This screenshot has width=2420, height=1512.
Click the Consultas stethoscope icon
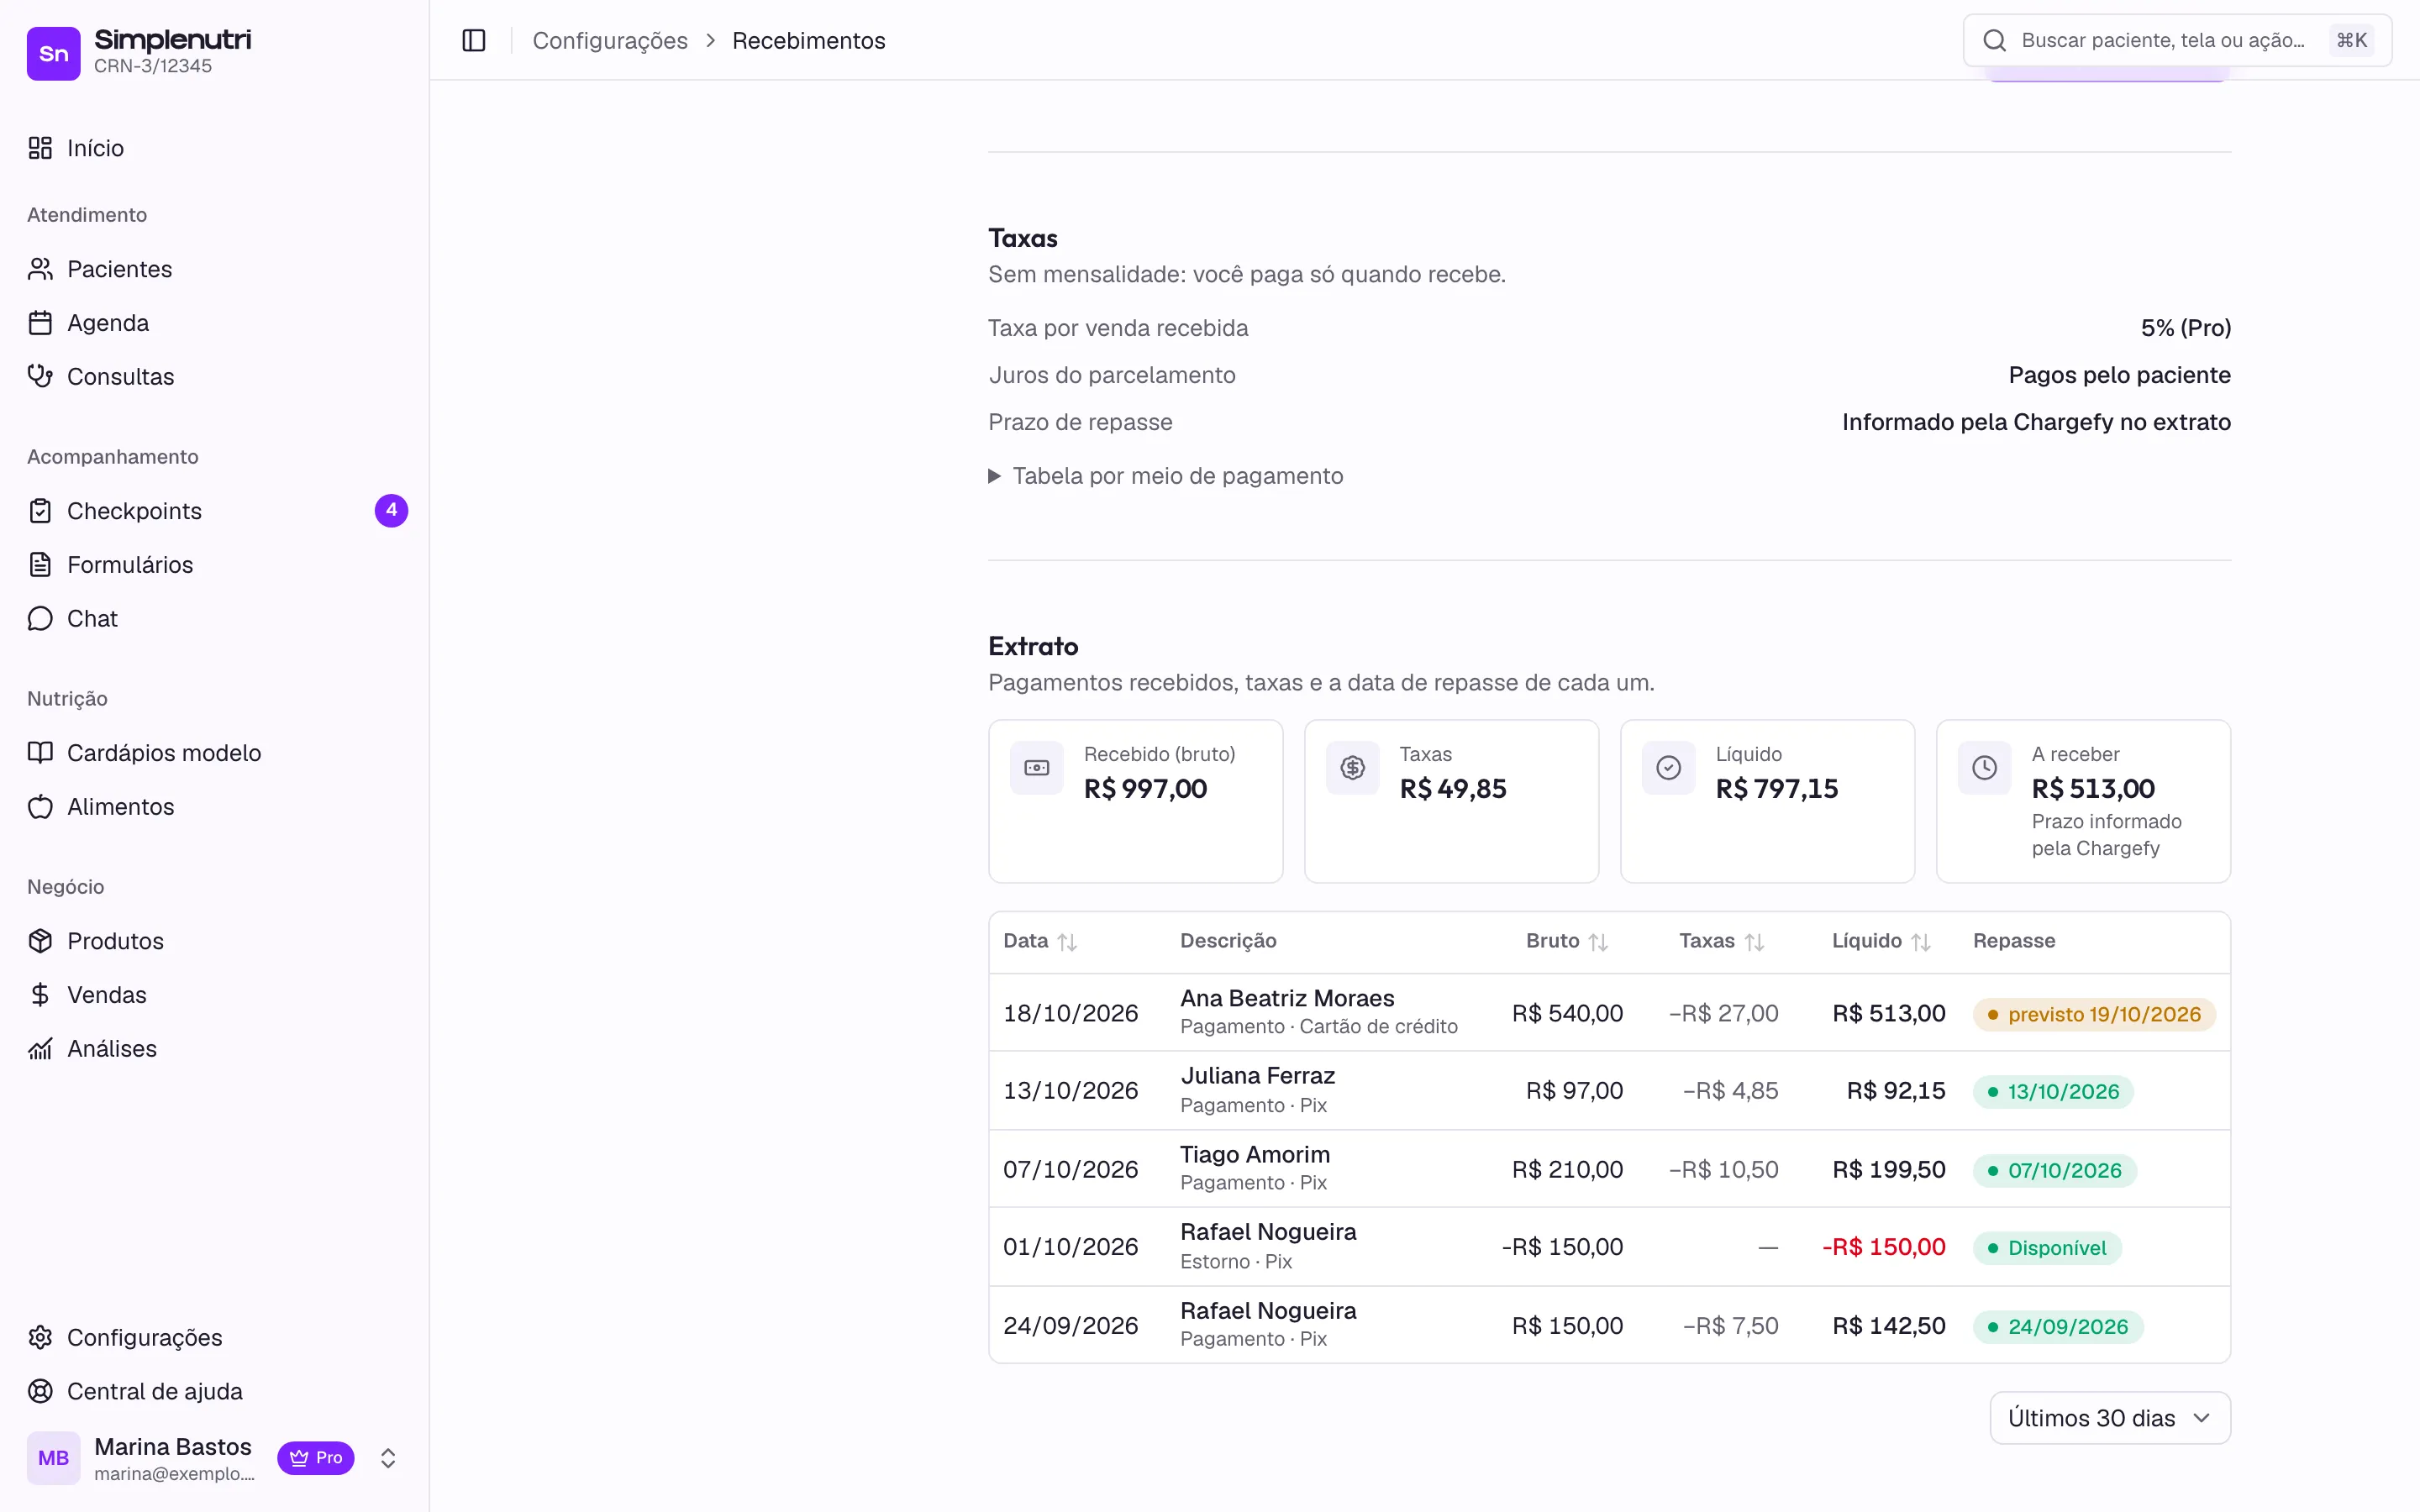(x=40, y=376)
